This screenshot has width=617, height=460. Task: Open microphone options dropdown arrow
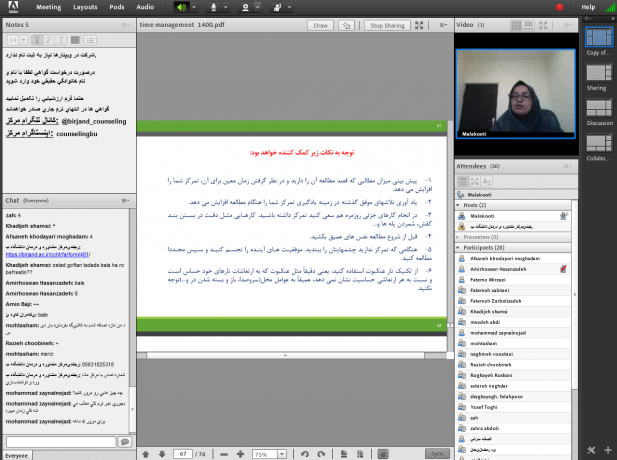pos(226,7)
